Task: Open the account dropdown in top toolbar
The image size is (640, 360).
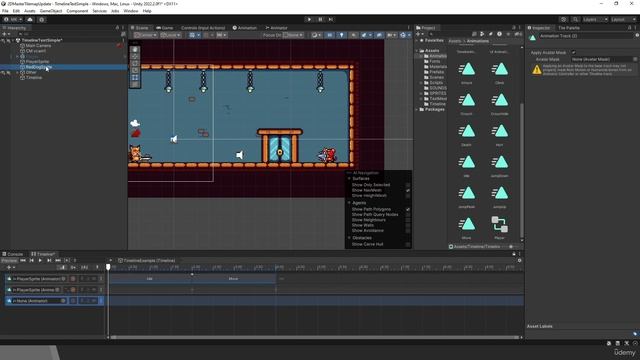Action: [13, 19]
